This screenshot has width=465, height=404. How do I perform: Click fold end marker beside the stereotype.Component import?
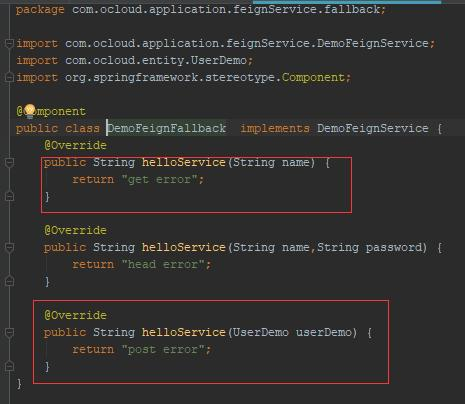[x=9, y=77]
